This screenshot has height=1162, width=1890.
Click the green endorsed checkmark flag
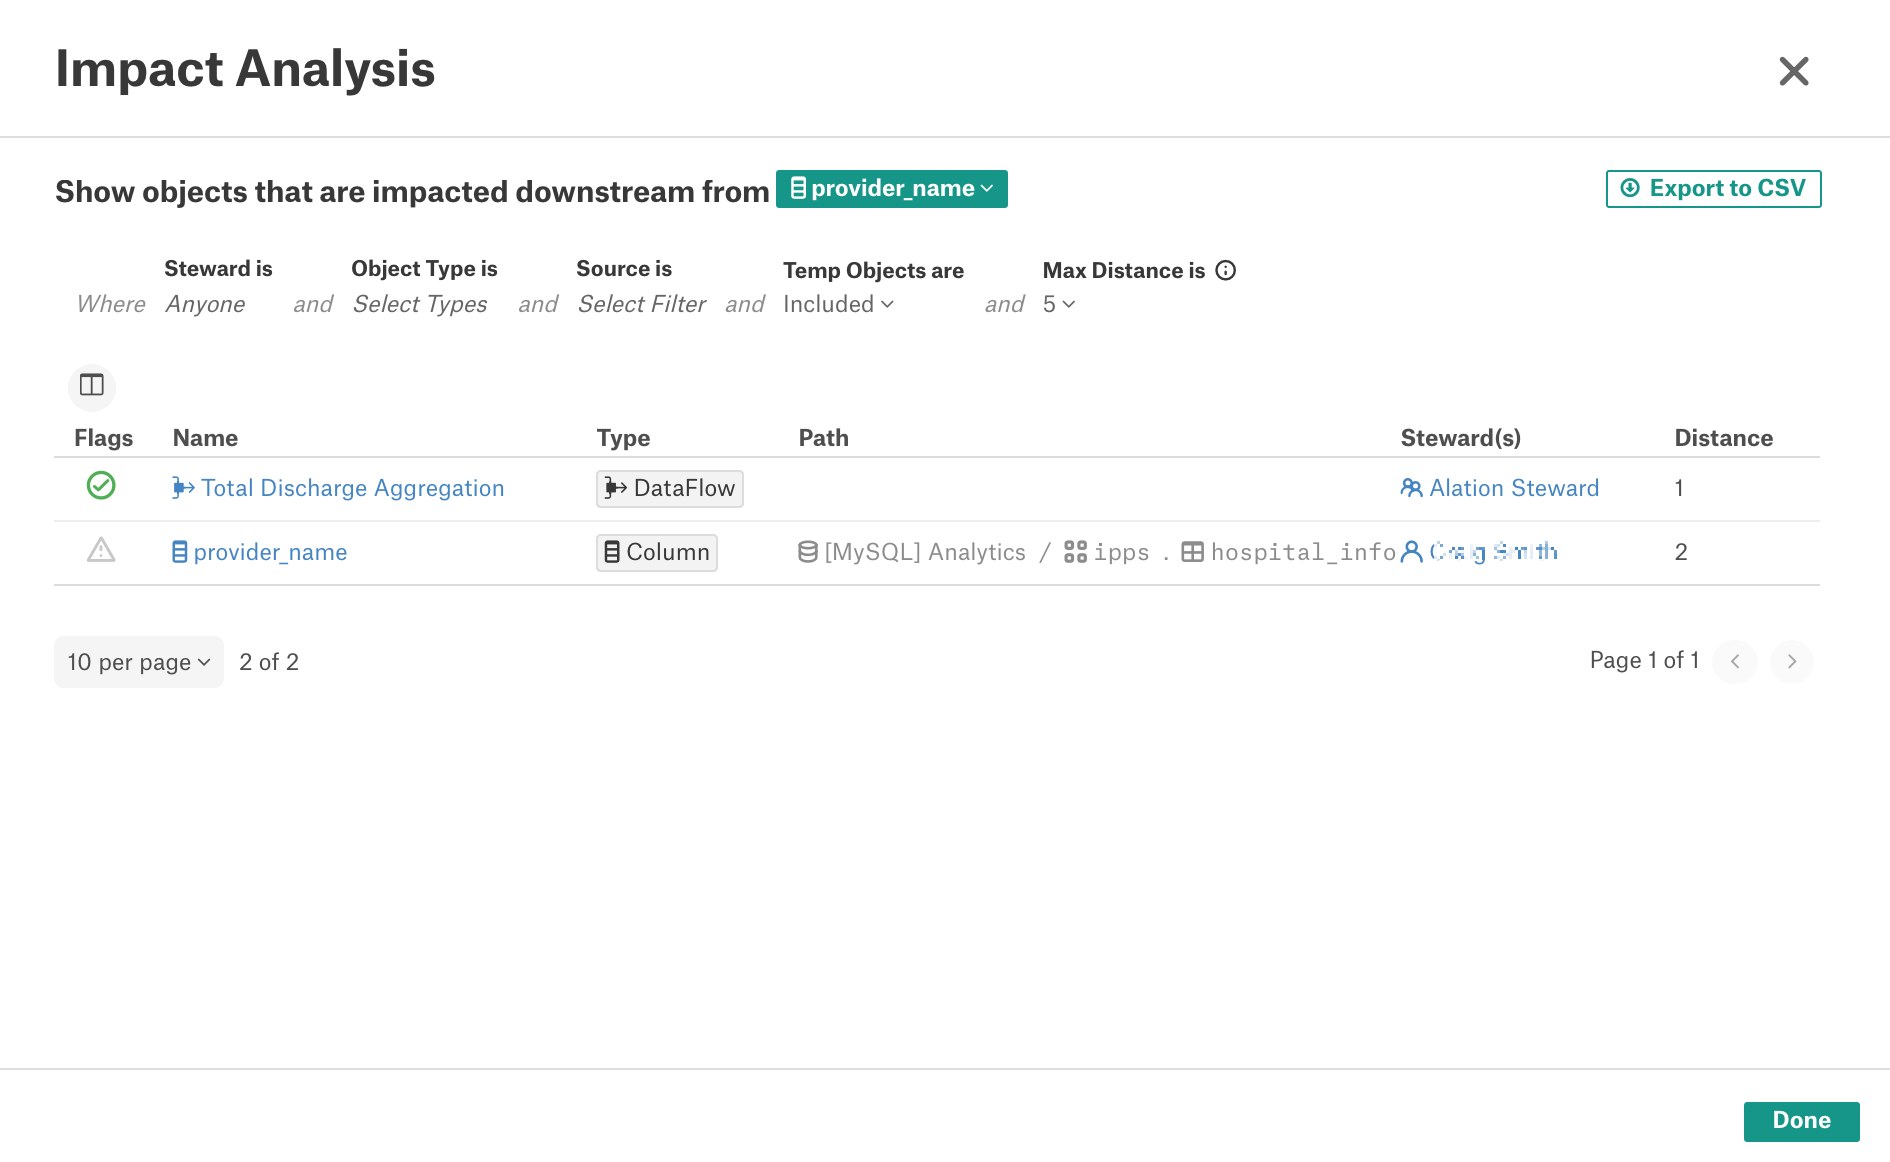(101, 486)
